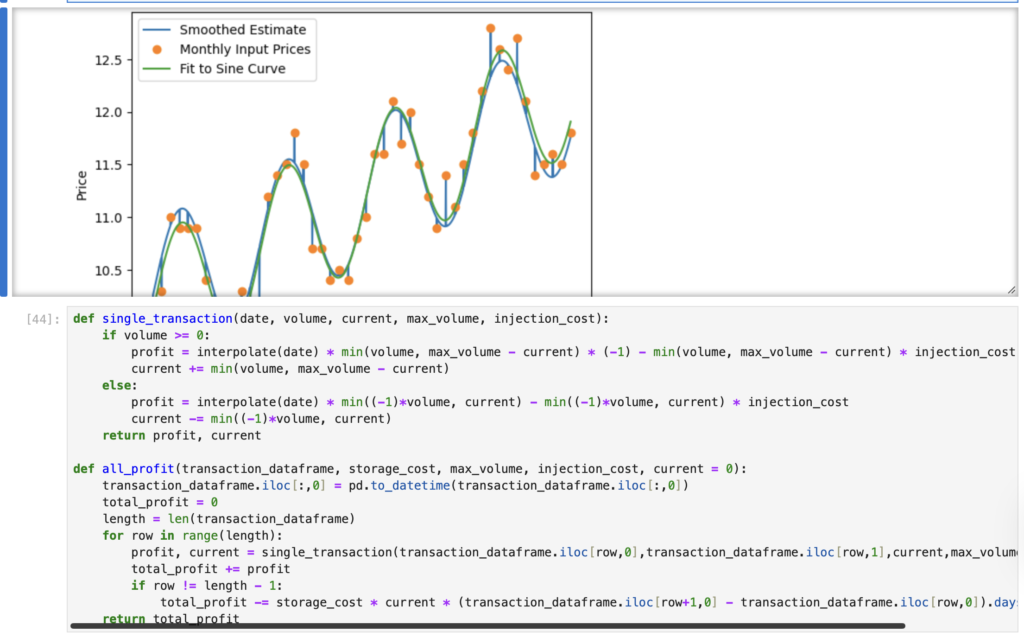
Task: Click the Monthly Input Prices legend marker
Action: pyautogui.click(x=157, y=49)
